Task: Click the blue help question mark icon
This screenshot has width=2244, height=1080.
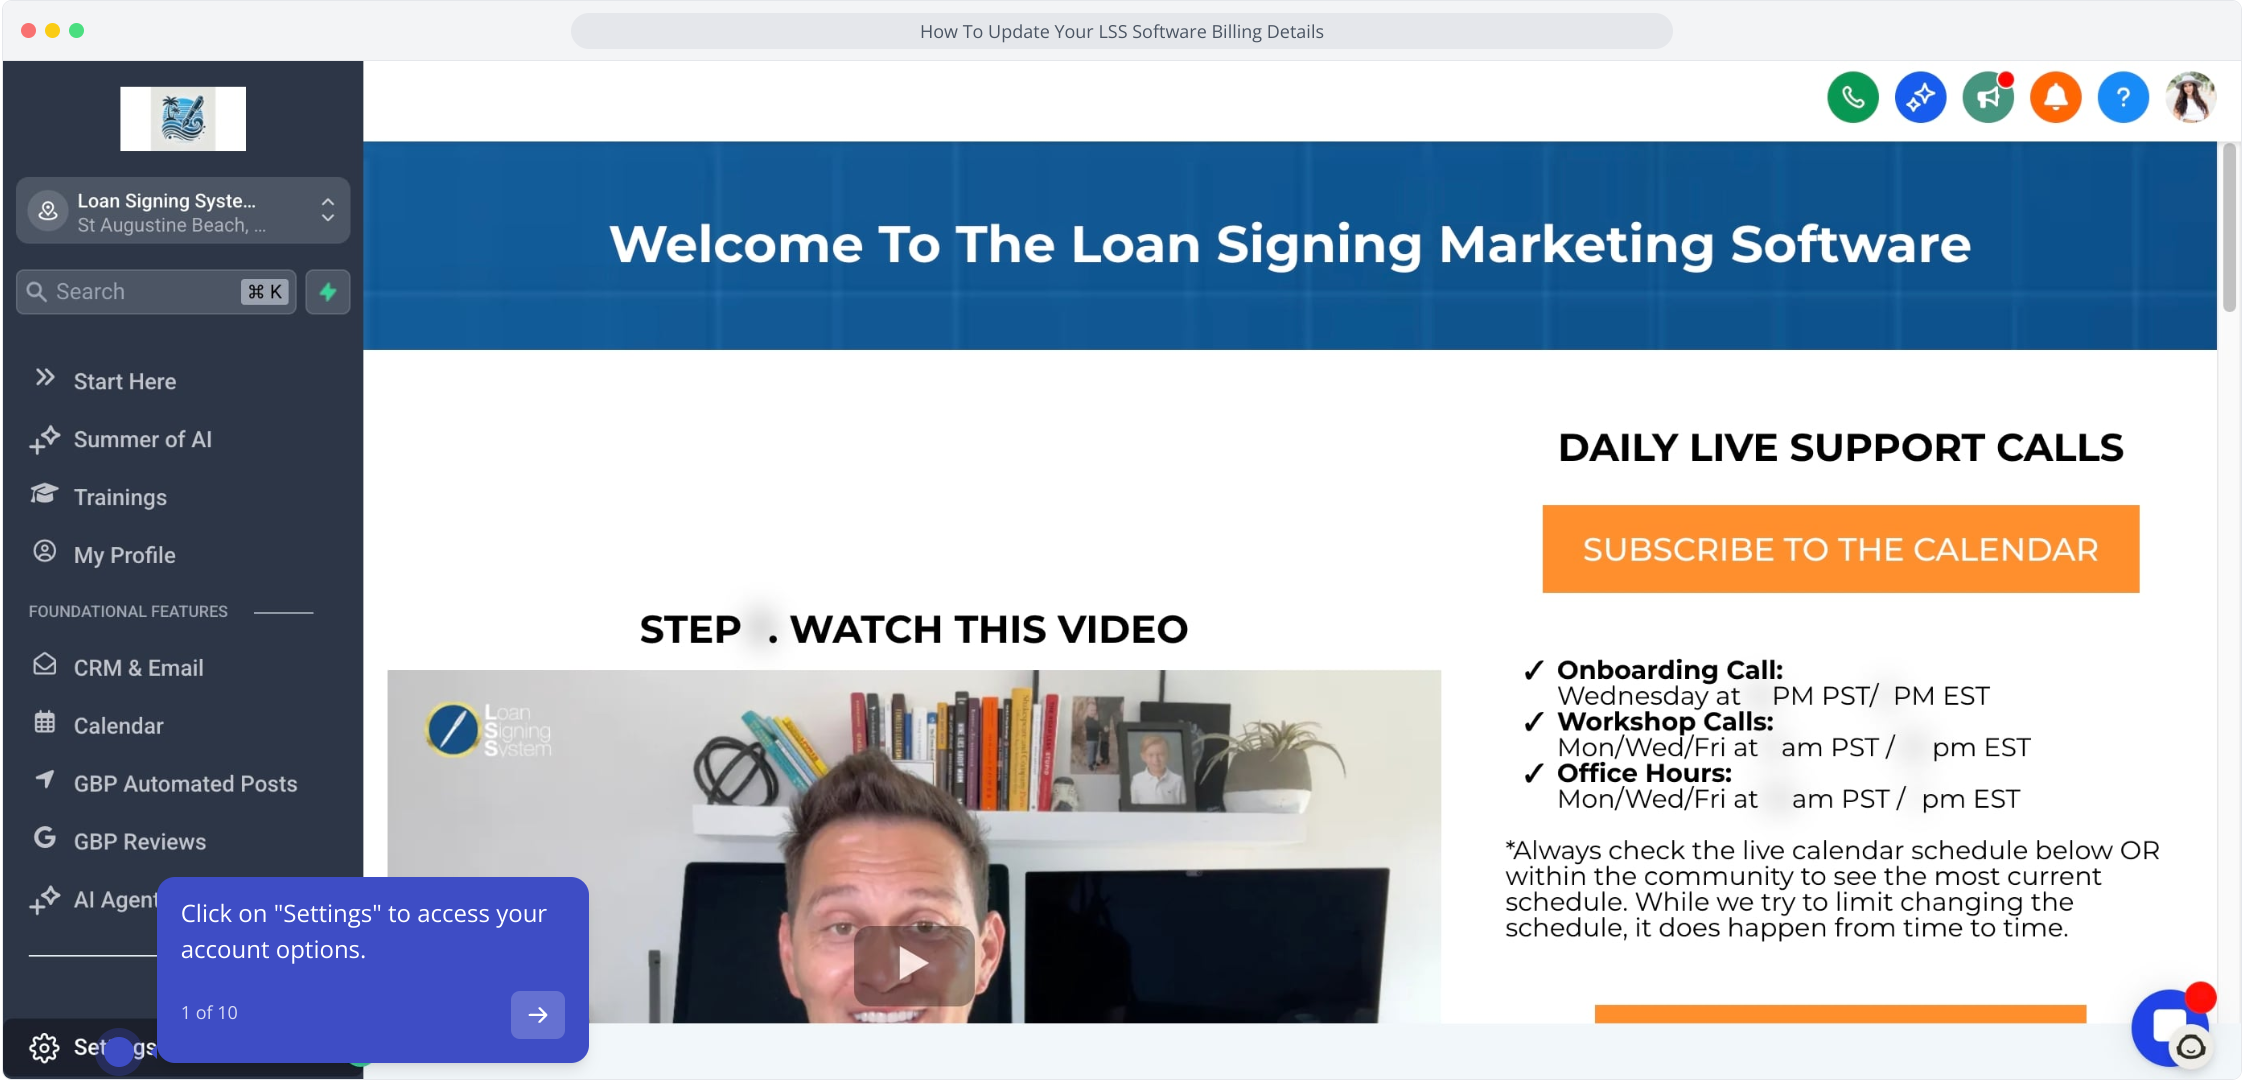Action: tap(2123, 97)
